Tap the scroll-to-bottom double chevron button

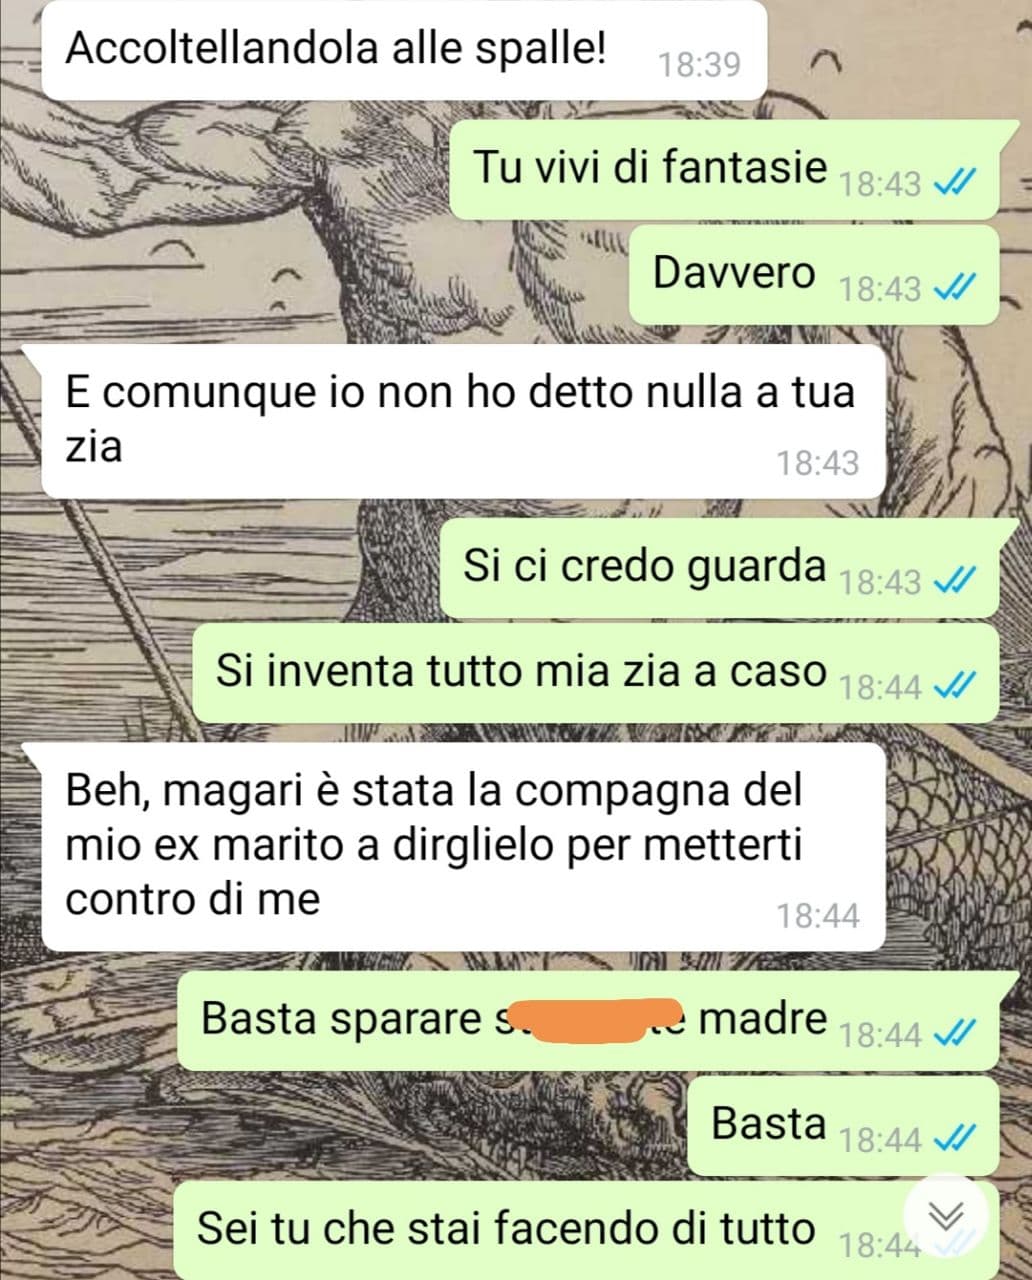coord(946,1217)
